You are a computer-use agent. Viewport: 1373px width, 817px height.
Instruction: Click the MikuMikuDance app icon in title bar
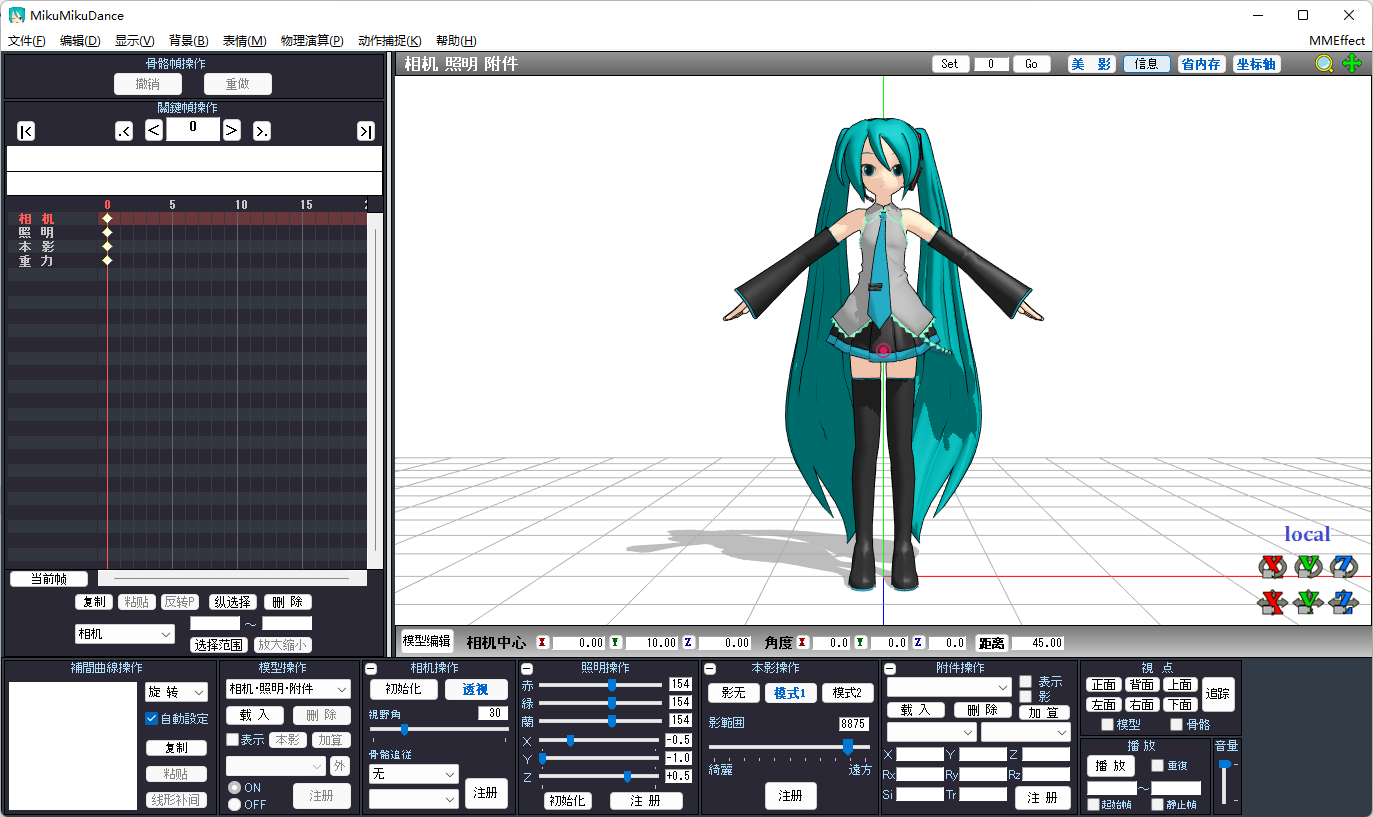17,15
